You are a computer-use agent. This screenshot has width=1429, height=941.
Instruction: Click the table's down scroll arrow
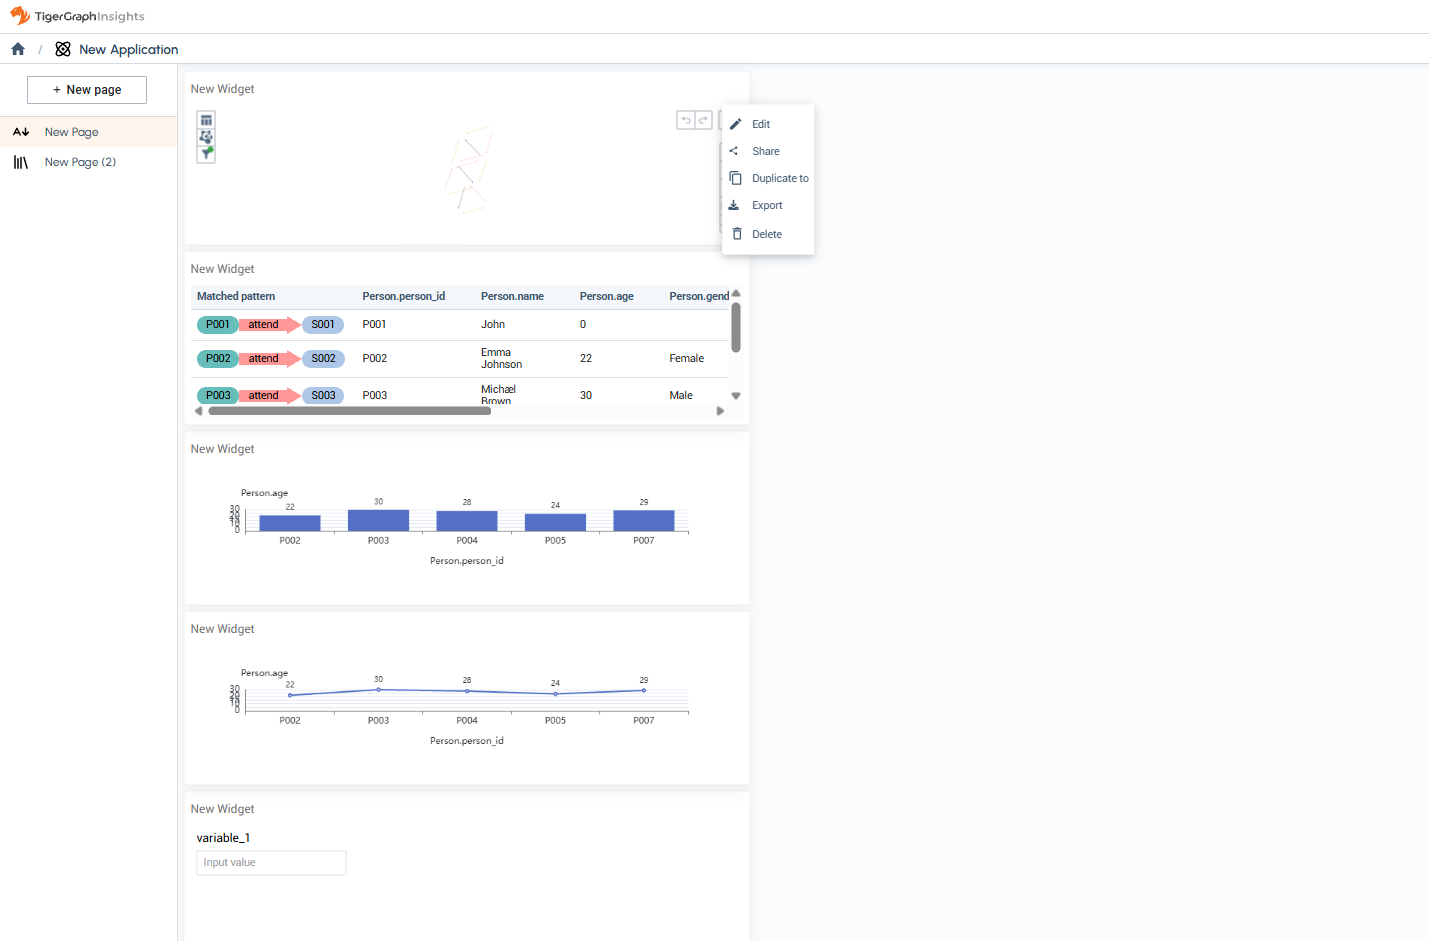(x=736, y=396)
